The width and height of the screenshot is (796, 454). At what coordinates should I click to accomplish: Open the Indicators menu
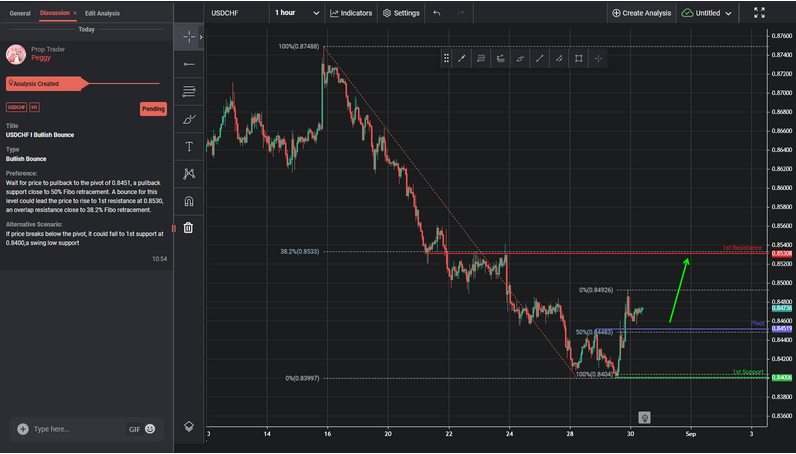tap(351, 13)
